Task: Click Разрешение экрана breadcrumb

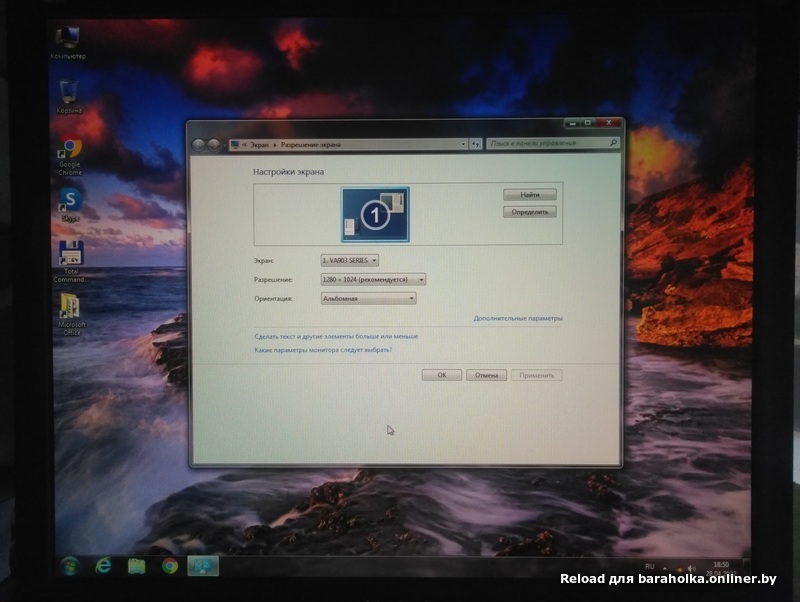Action: [x=311, y=145]
